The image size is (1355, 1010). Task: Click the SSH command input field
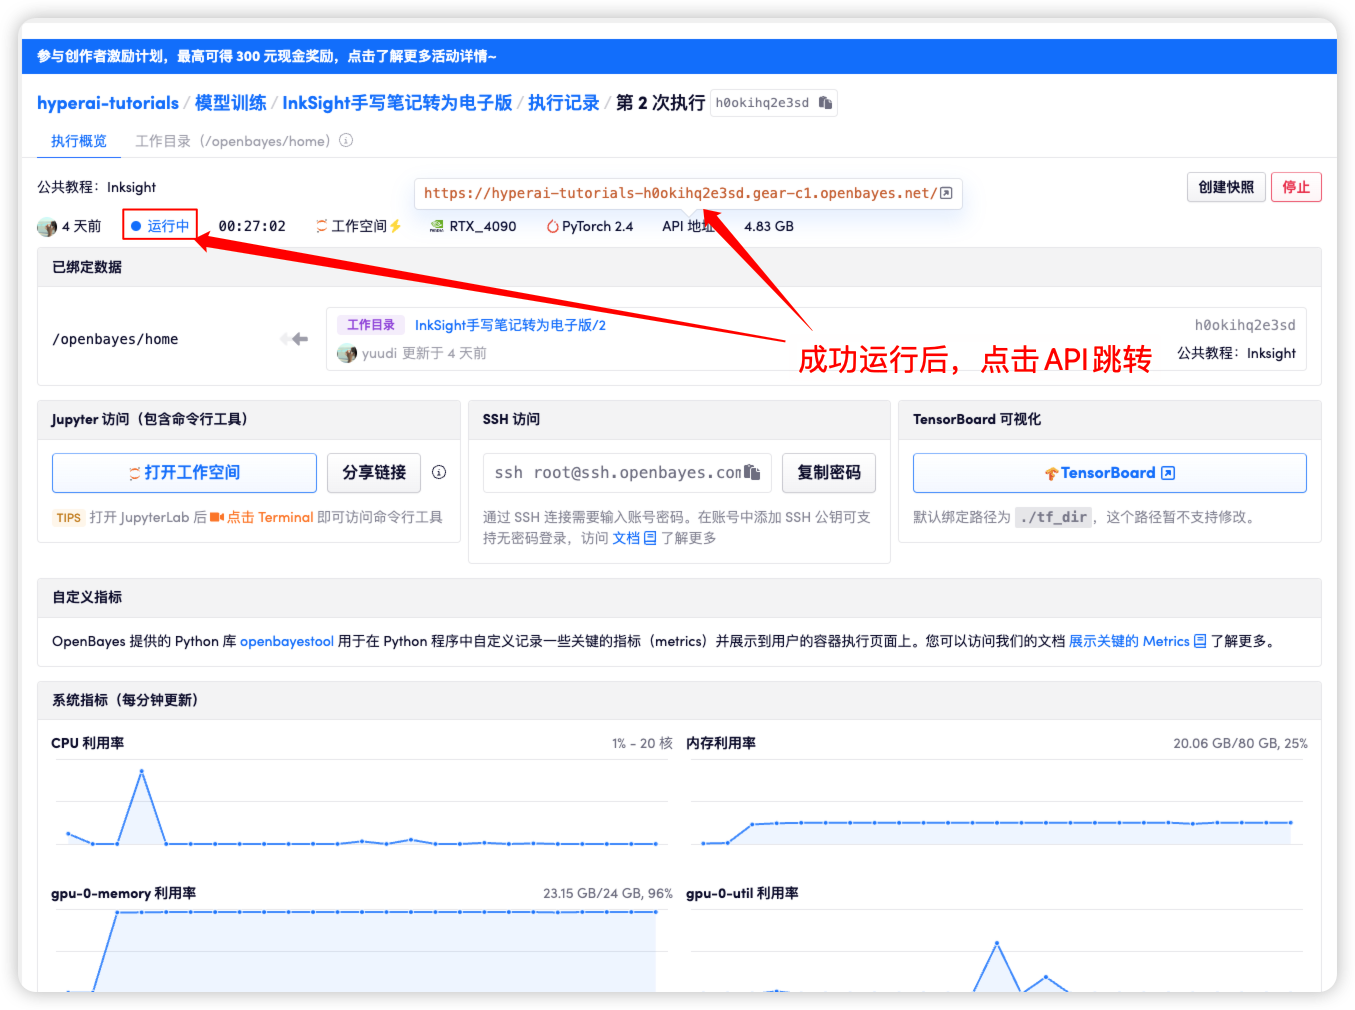click(x=615, y=473)
